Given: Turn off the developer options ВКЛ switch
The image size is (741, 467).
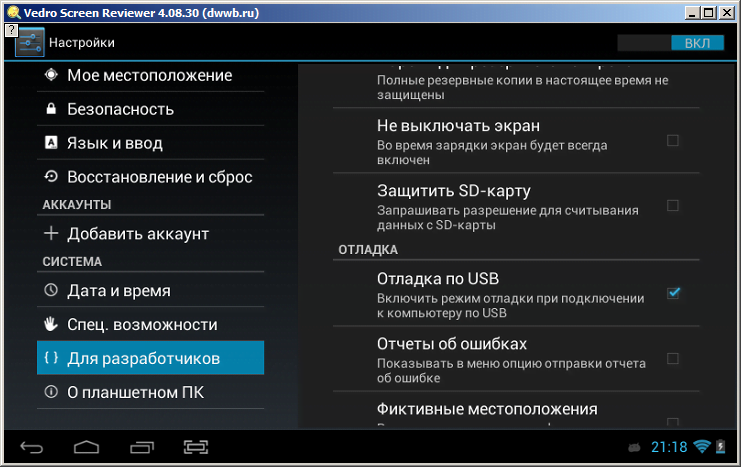Looking at the screenshot, I should [671, 43].
